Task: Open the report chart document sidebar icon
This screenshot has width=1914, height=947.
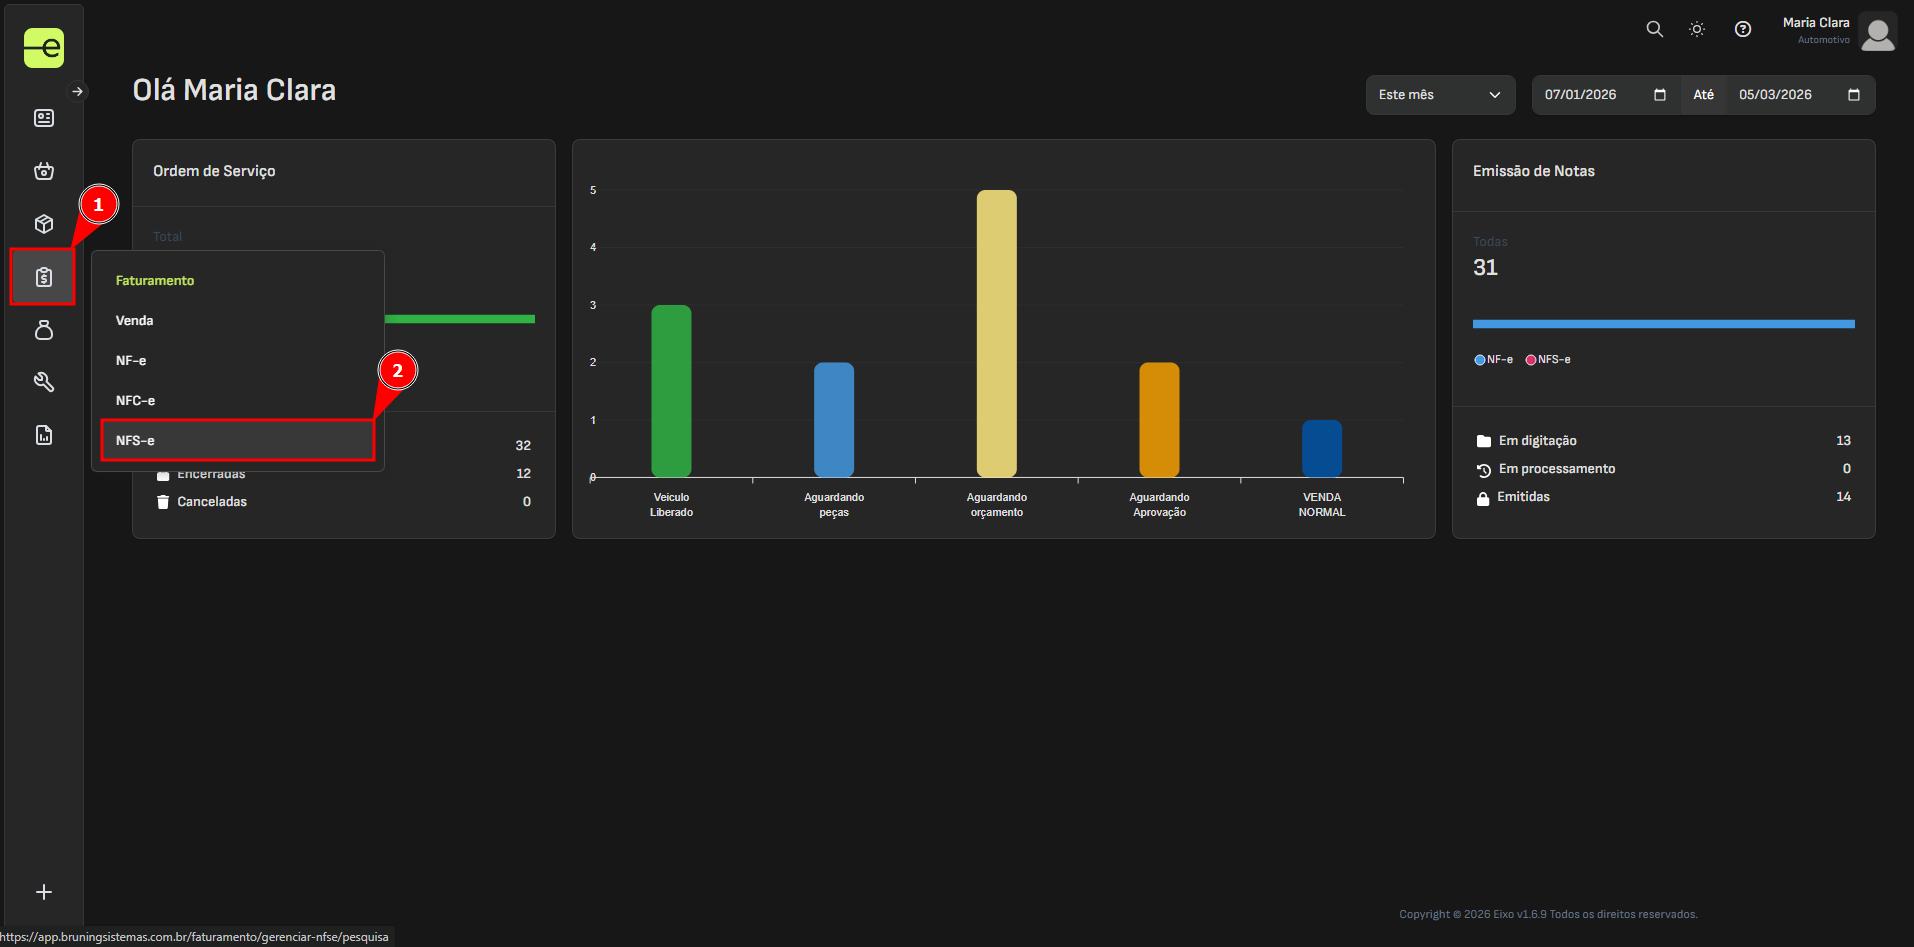Action: pos(44,435)
